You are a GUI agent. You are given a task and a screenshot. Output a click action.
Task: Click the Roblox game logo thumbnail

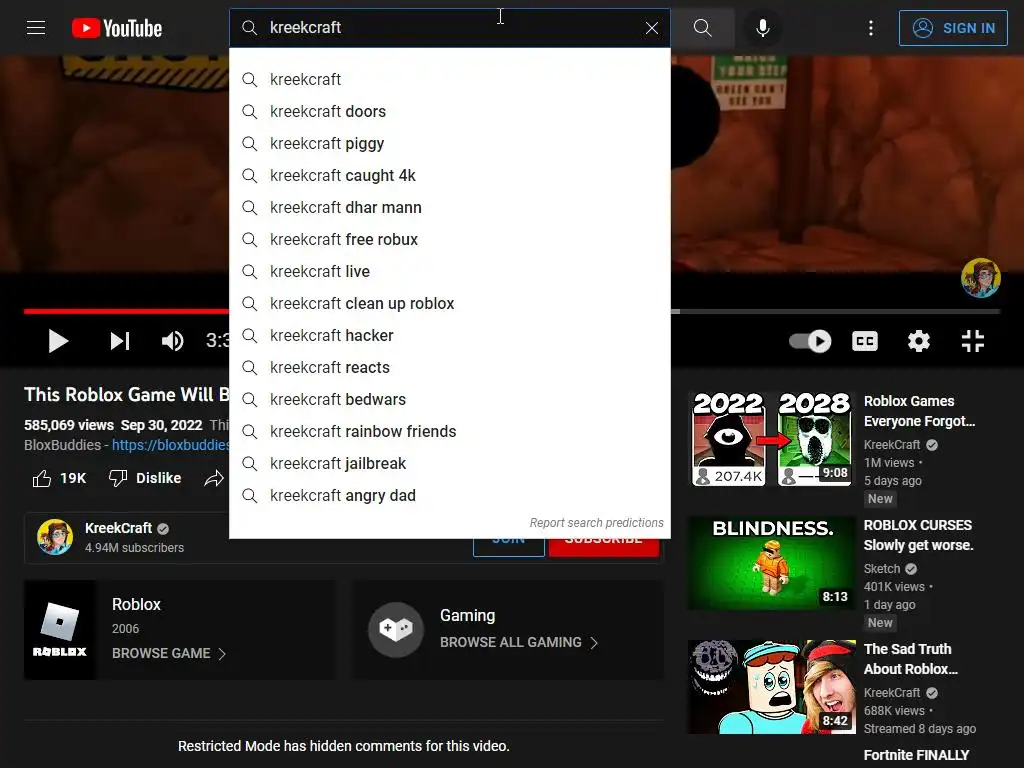pyautogui.click(x=59, y=630)
